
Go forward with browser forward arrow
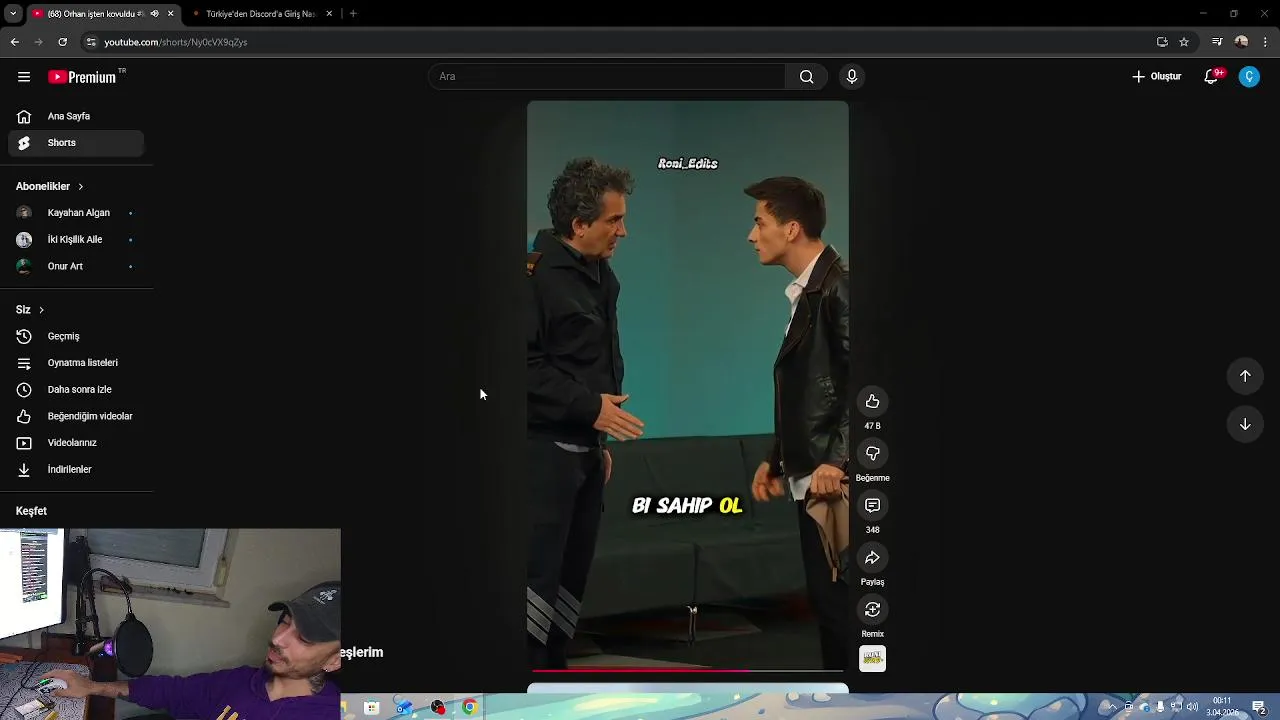tap(38, 42)
